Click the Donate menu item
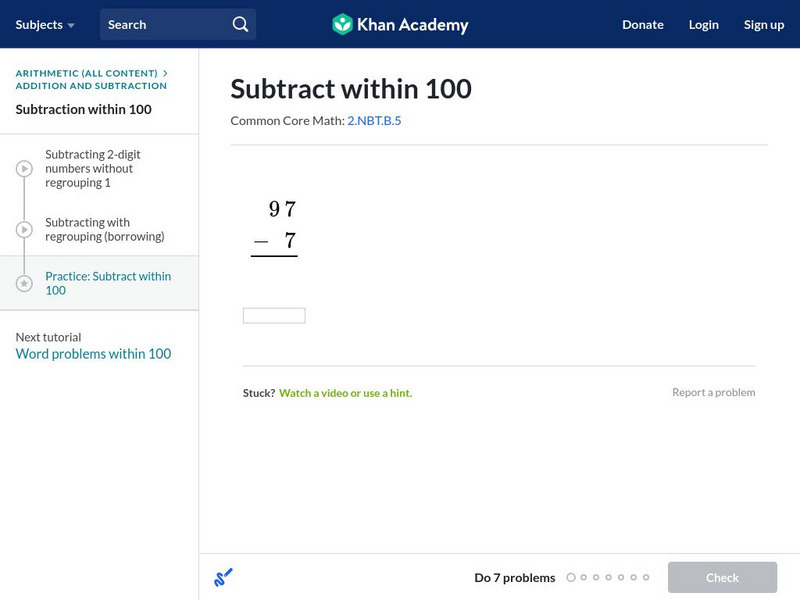The height and width of the screenshot is (600, 800). click(642, 24)
